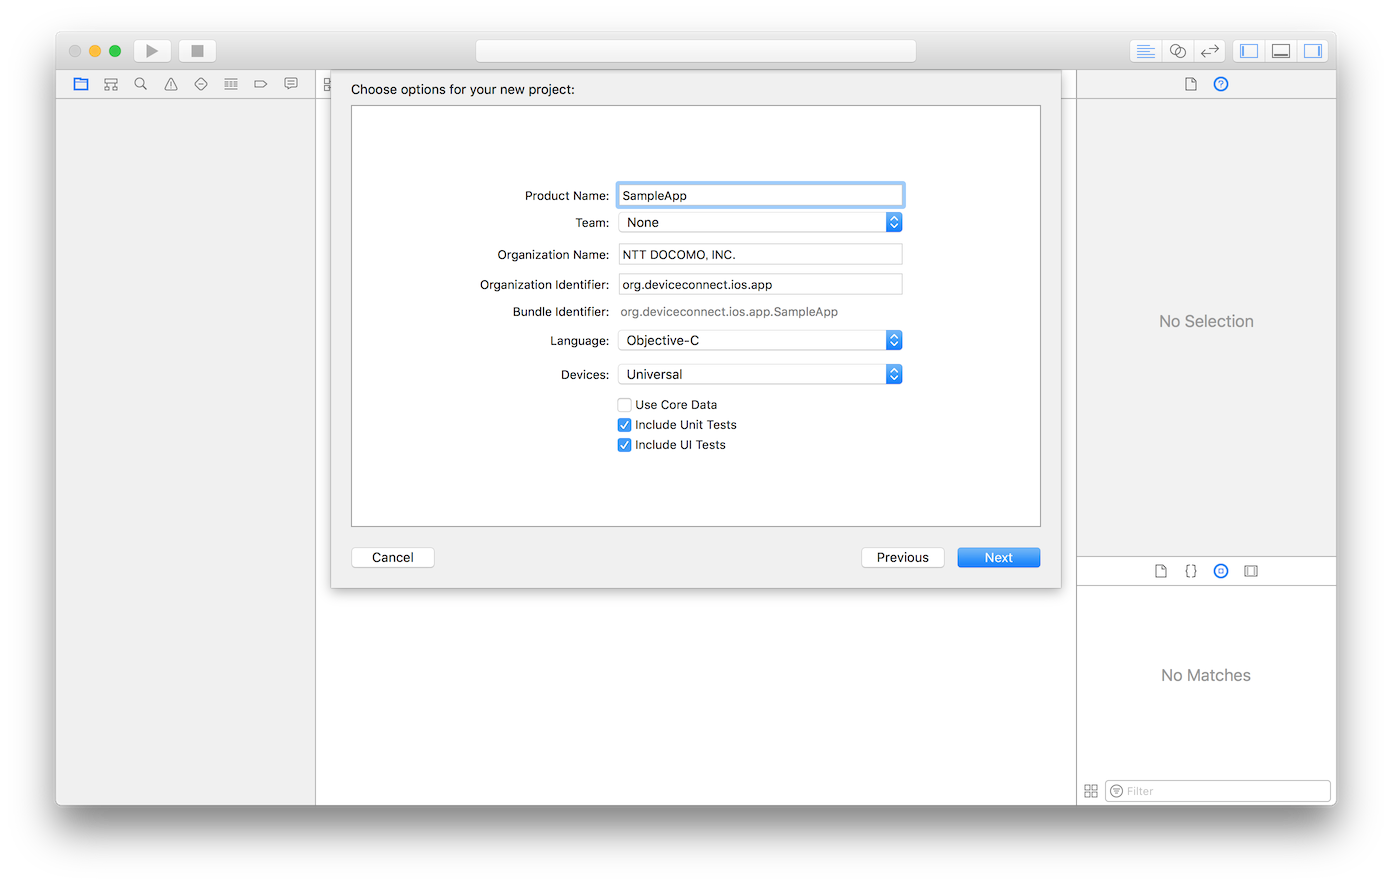Screen dimensions: 1392x885
Task: Hide the Utilities right panel
Action: [x=1312, y=51]
